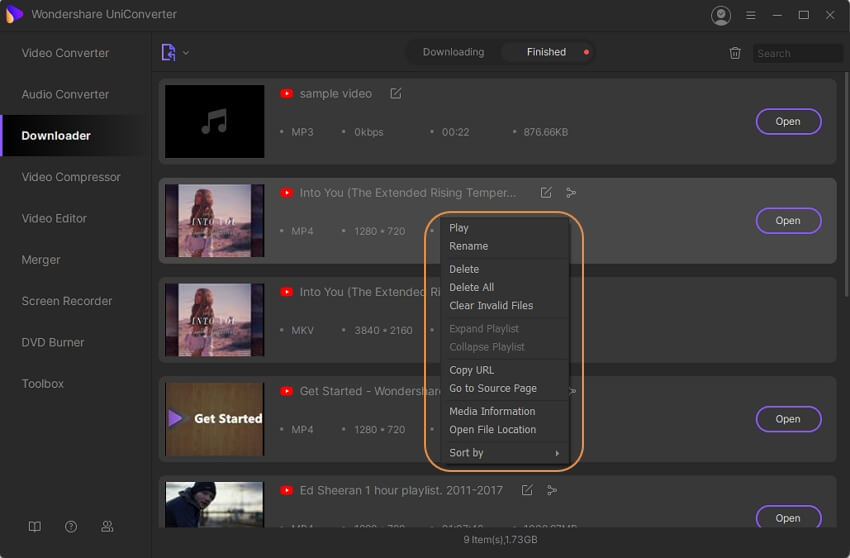Click the Search input field

[x=797, y=53]
